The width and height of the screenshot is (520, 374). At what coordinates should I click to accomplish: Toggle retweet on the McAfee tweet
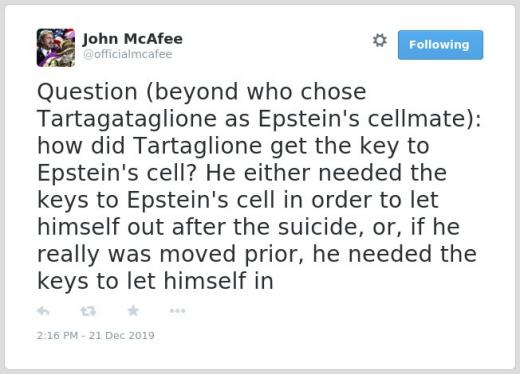[88, 311]
